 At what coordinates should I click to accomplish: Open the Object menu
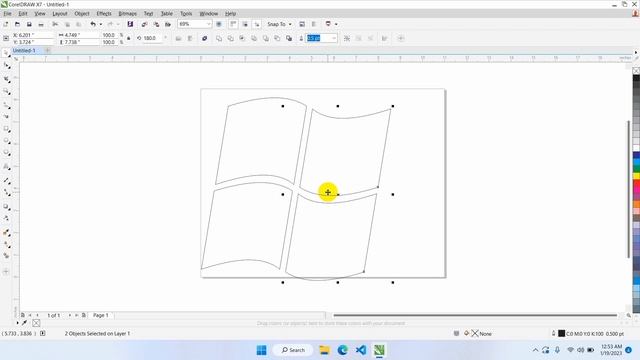coord(82,13)
